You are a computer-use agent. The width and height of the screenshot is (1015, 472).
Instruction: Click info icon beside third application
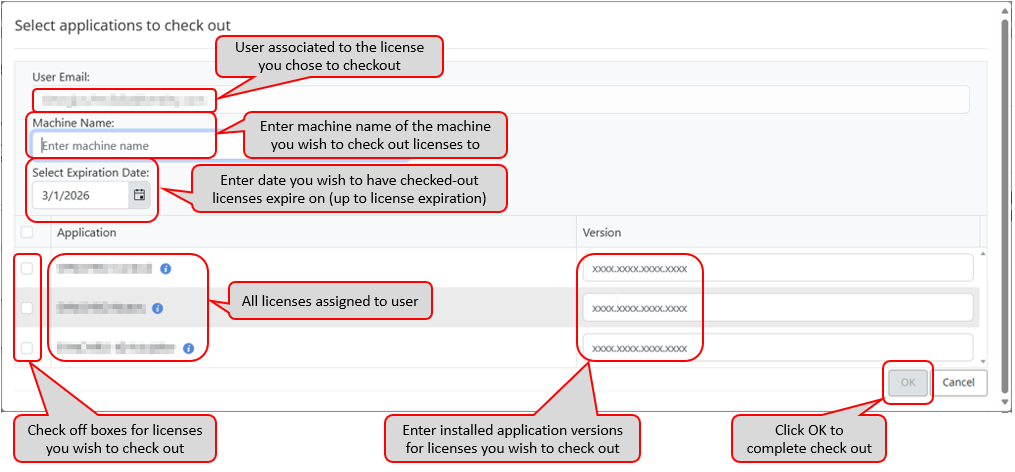pyautogui.click(x=188, y=348)
